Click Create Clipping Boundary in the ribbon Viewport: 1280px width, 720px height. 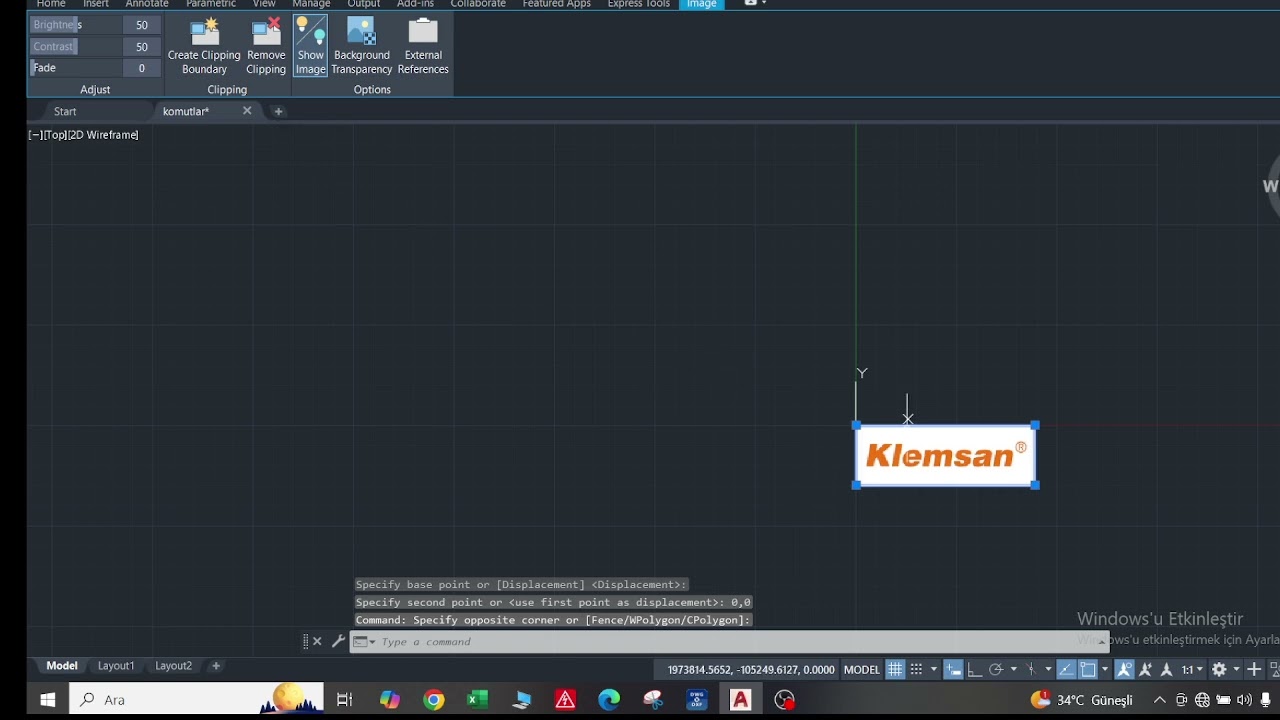coord(204,47)
